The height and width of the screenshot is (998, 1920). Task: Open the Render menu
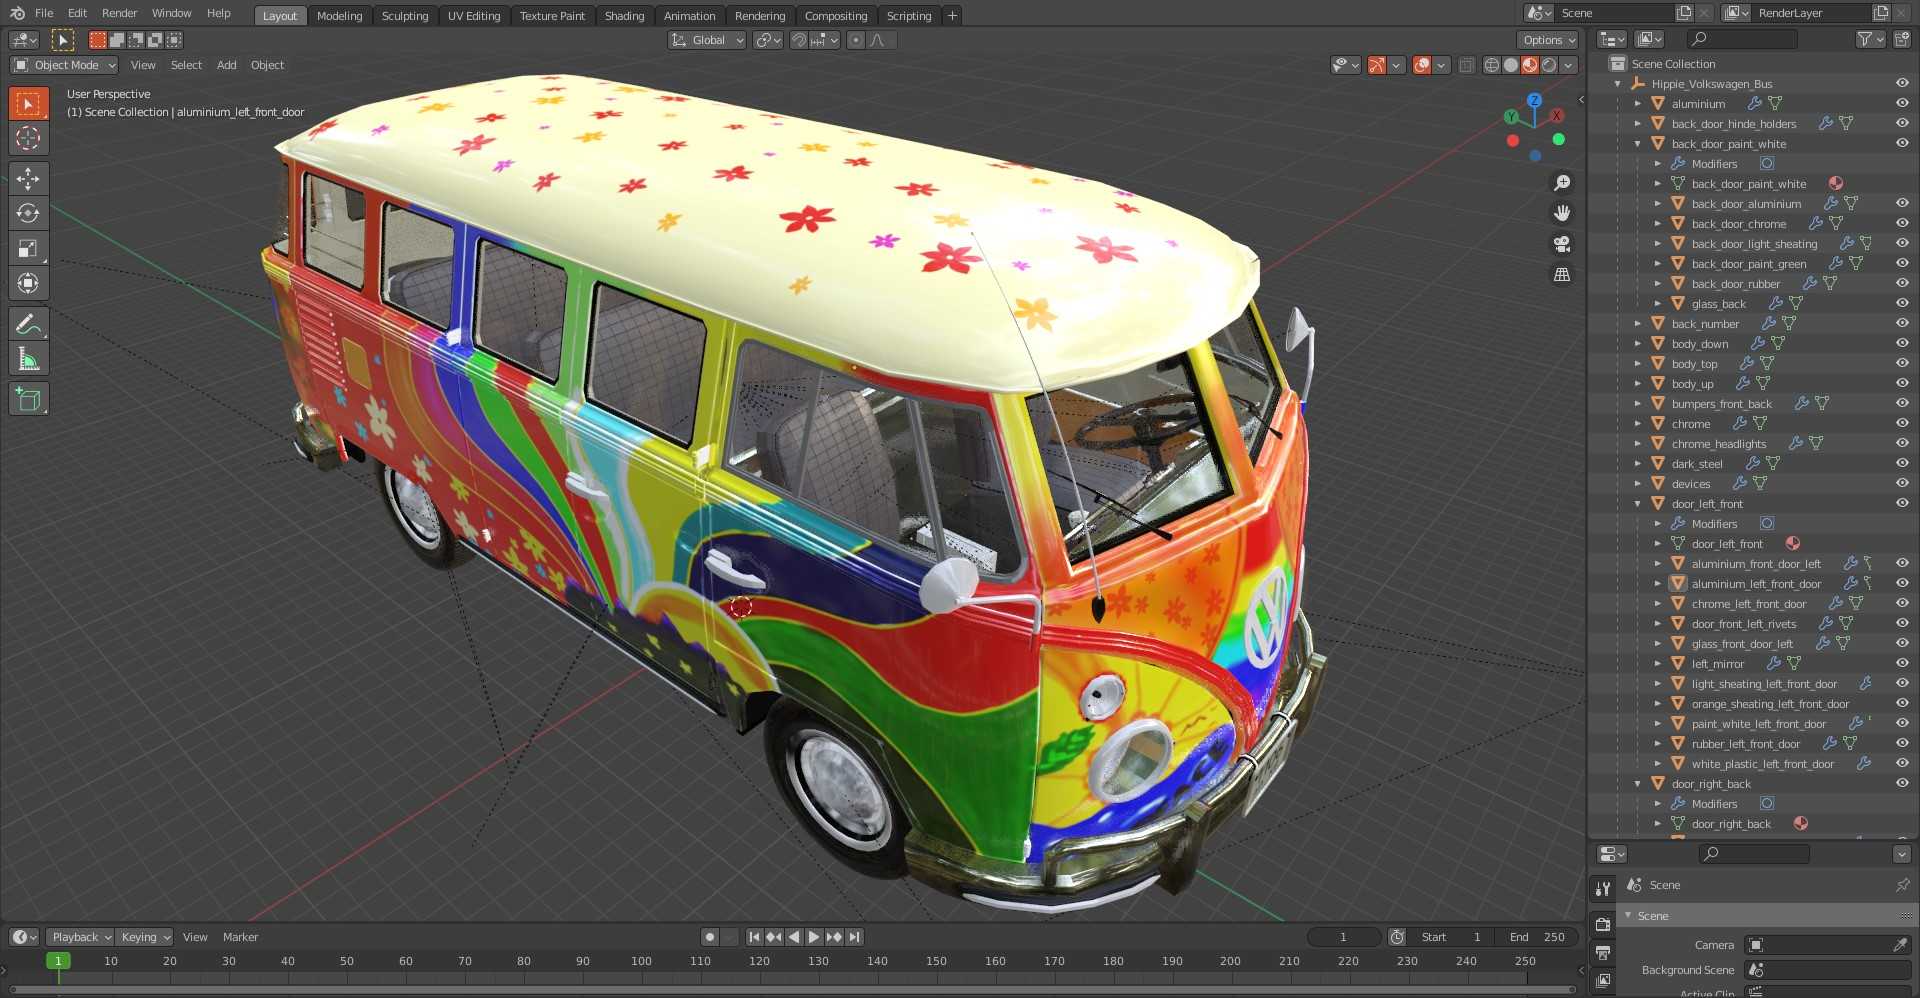point(119,13)
